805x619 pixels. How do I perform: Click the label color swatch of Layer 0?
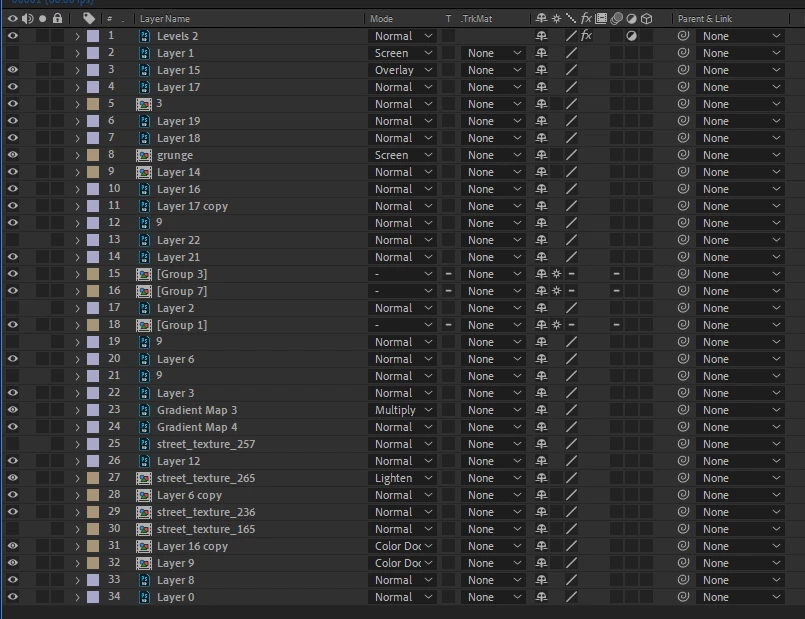click(x=93, y=597)
